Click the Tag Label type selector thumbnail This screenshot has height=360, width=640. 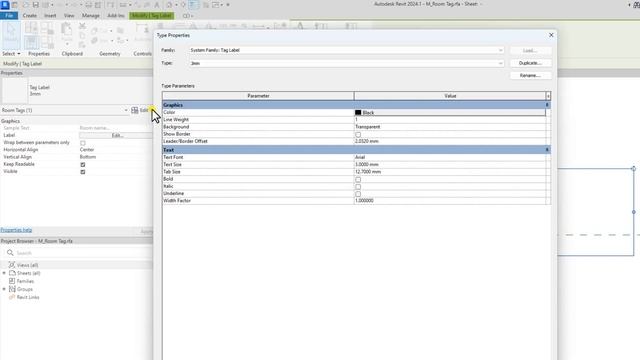[x=14, y=90]
